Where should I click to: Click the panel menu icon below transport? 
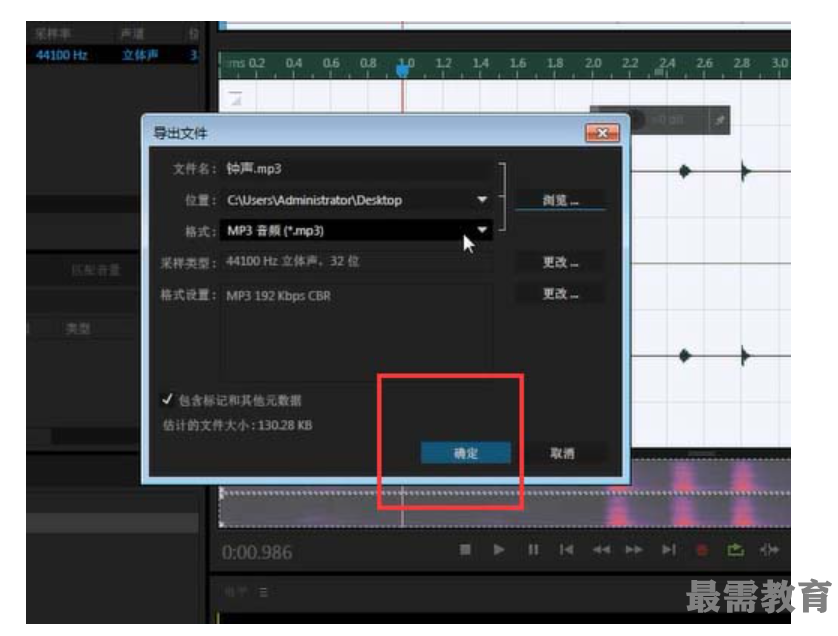pos(263,592)
